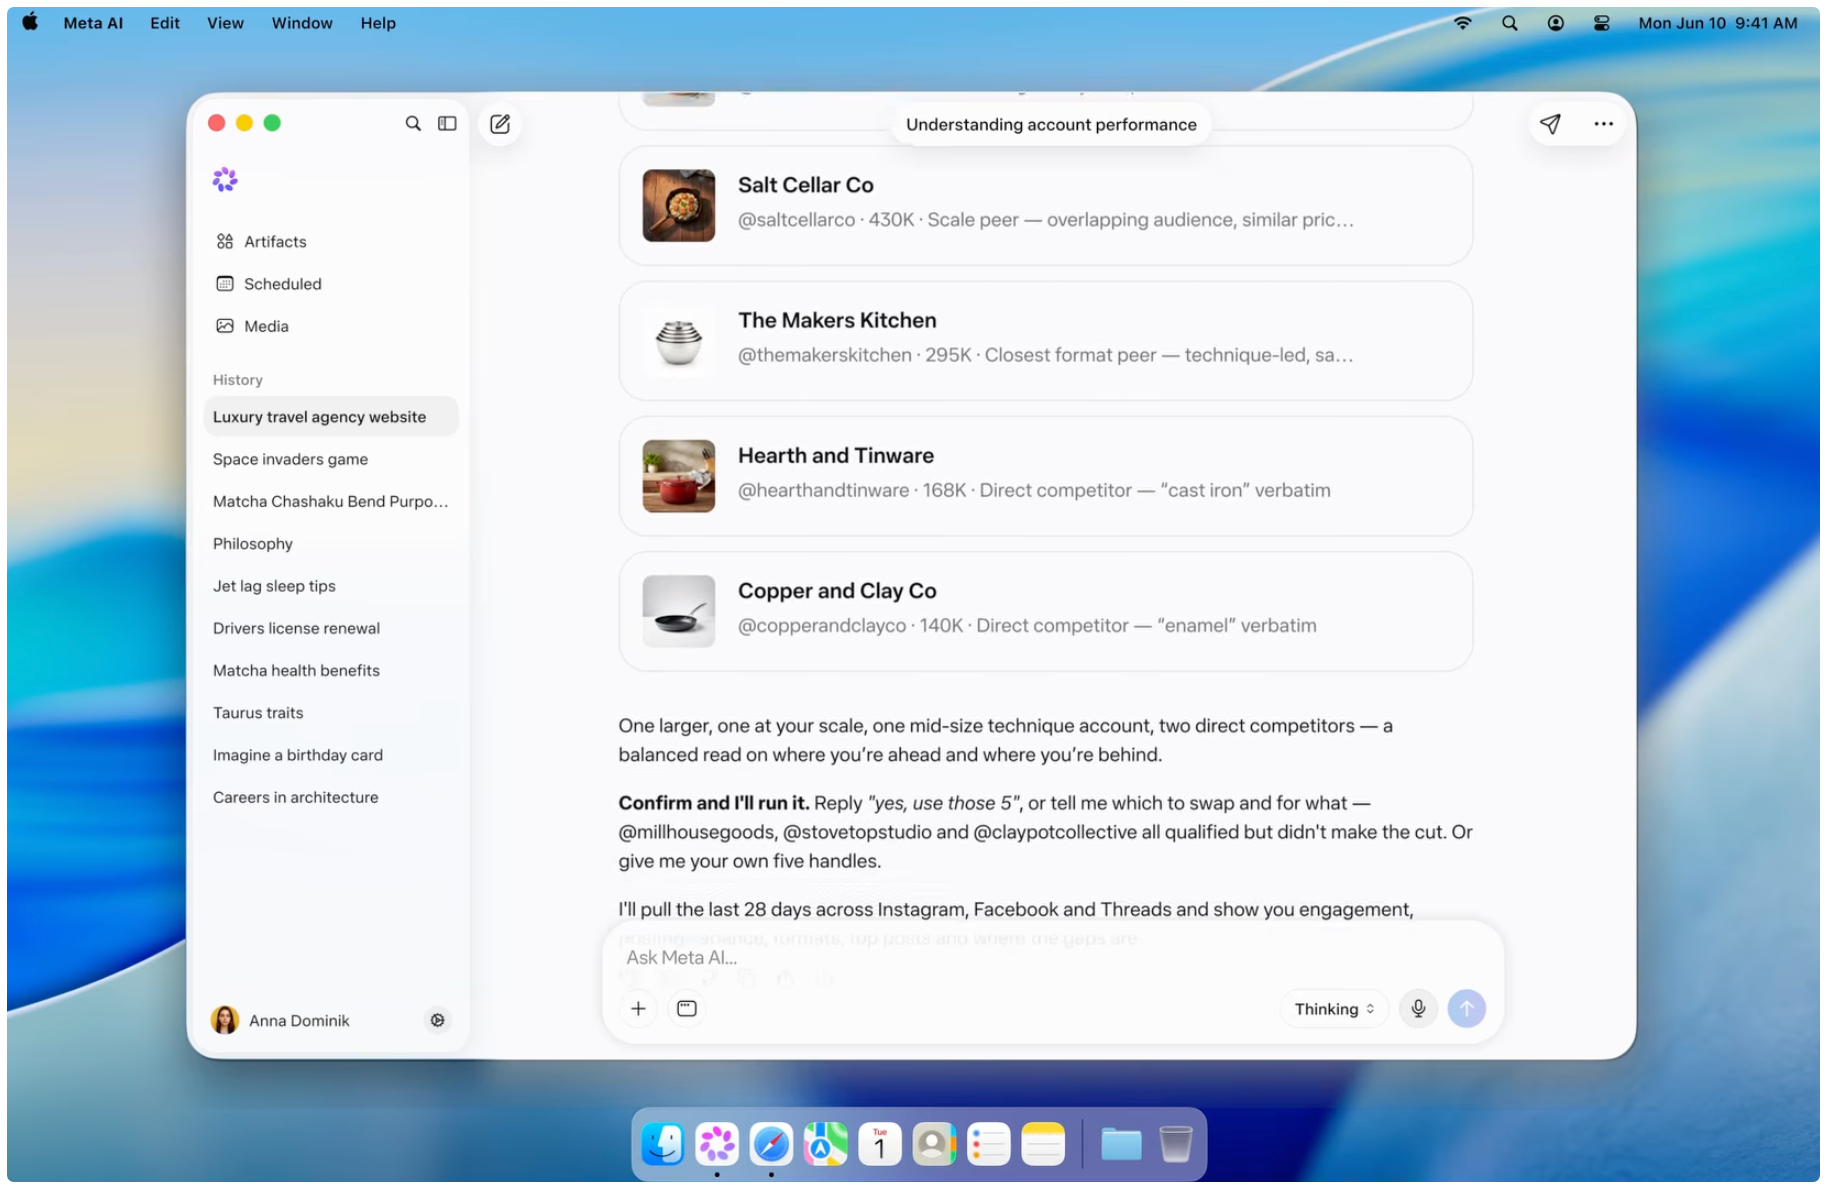Open Luxury travel agency website chat
The height and width of the screenshot is (1188, 1826).
331,417
